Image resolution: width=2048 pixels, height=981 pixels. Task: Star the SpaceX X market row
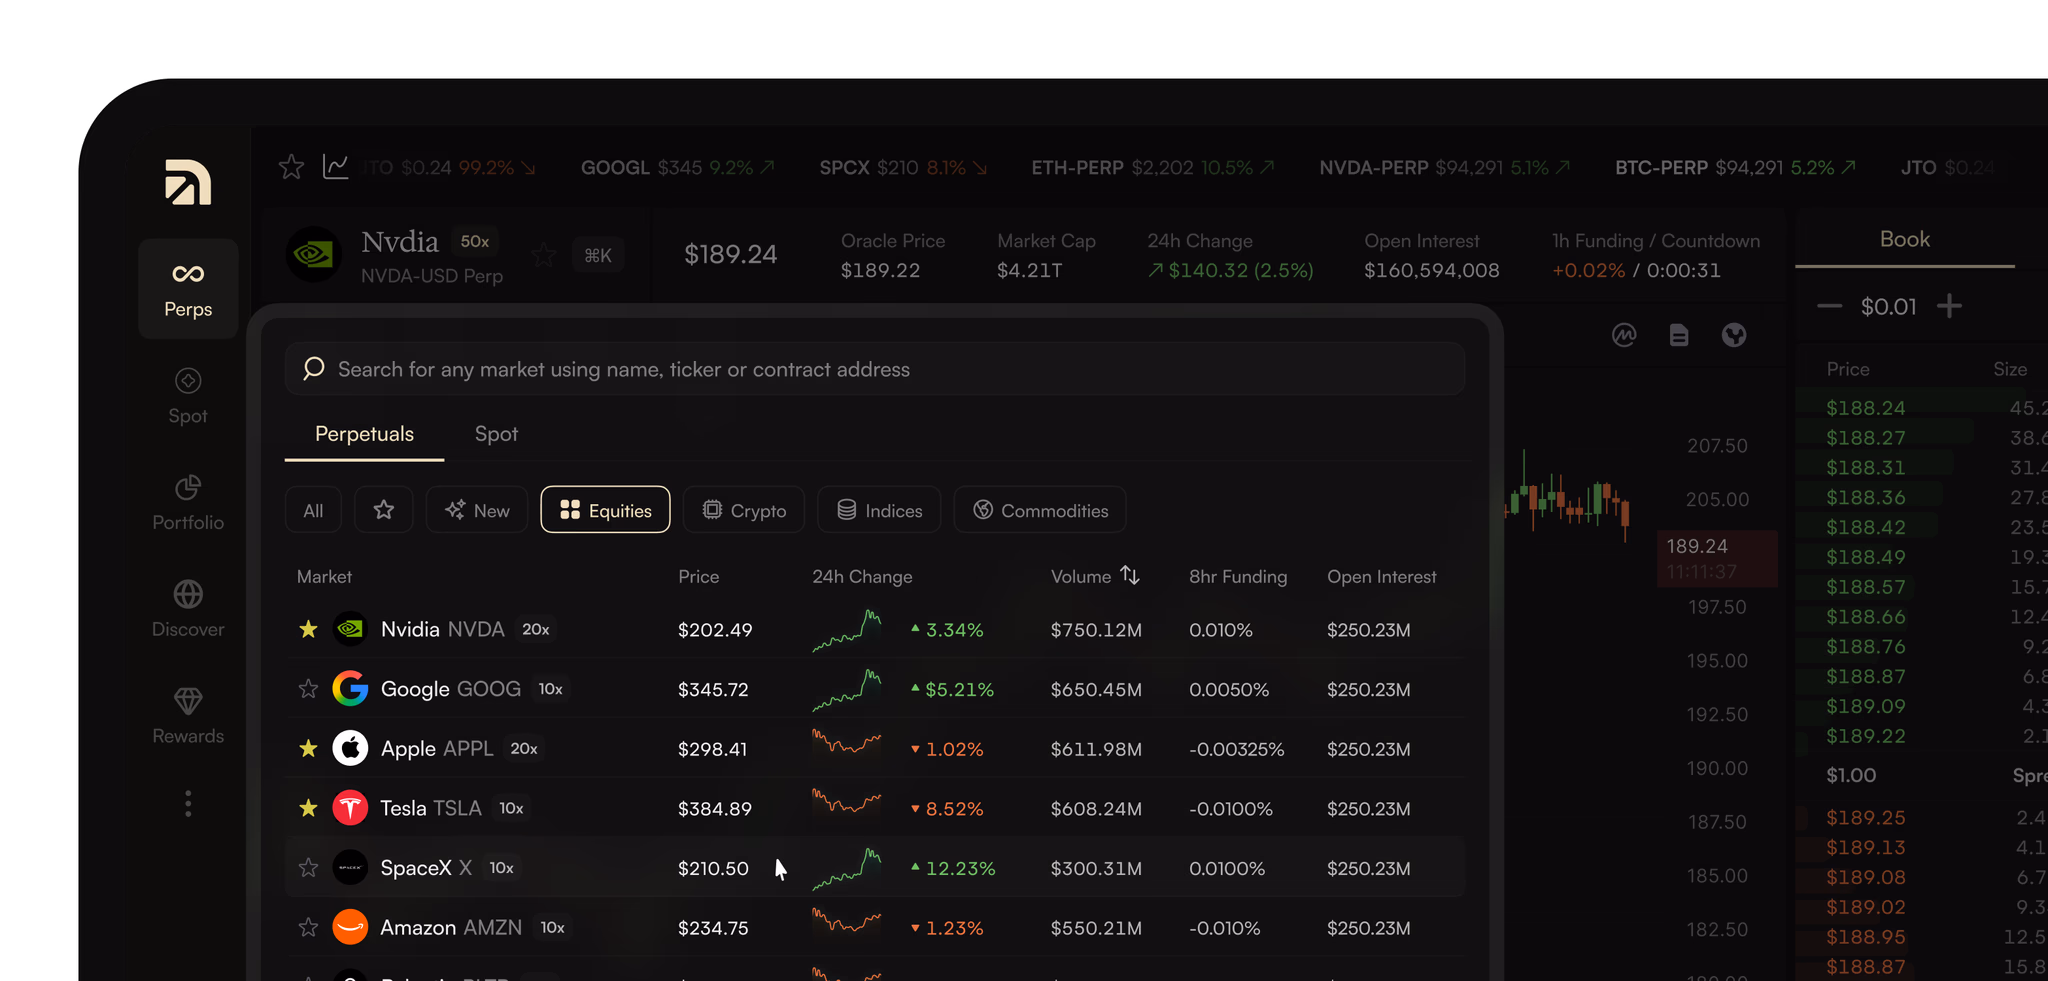coord(308,868)
